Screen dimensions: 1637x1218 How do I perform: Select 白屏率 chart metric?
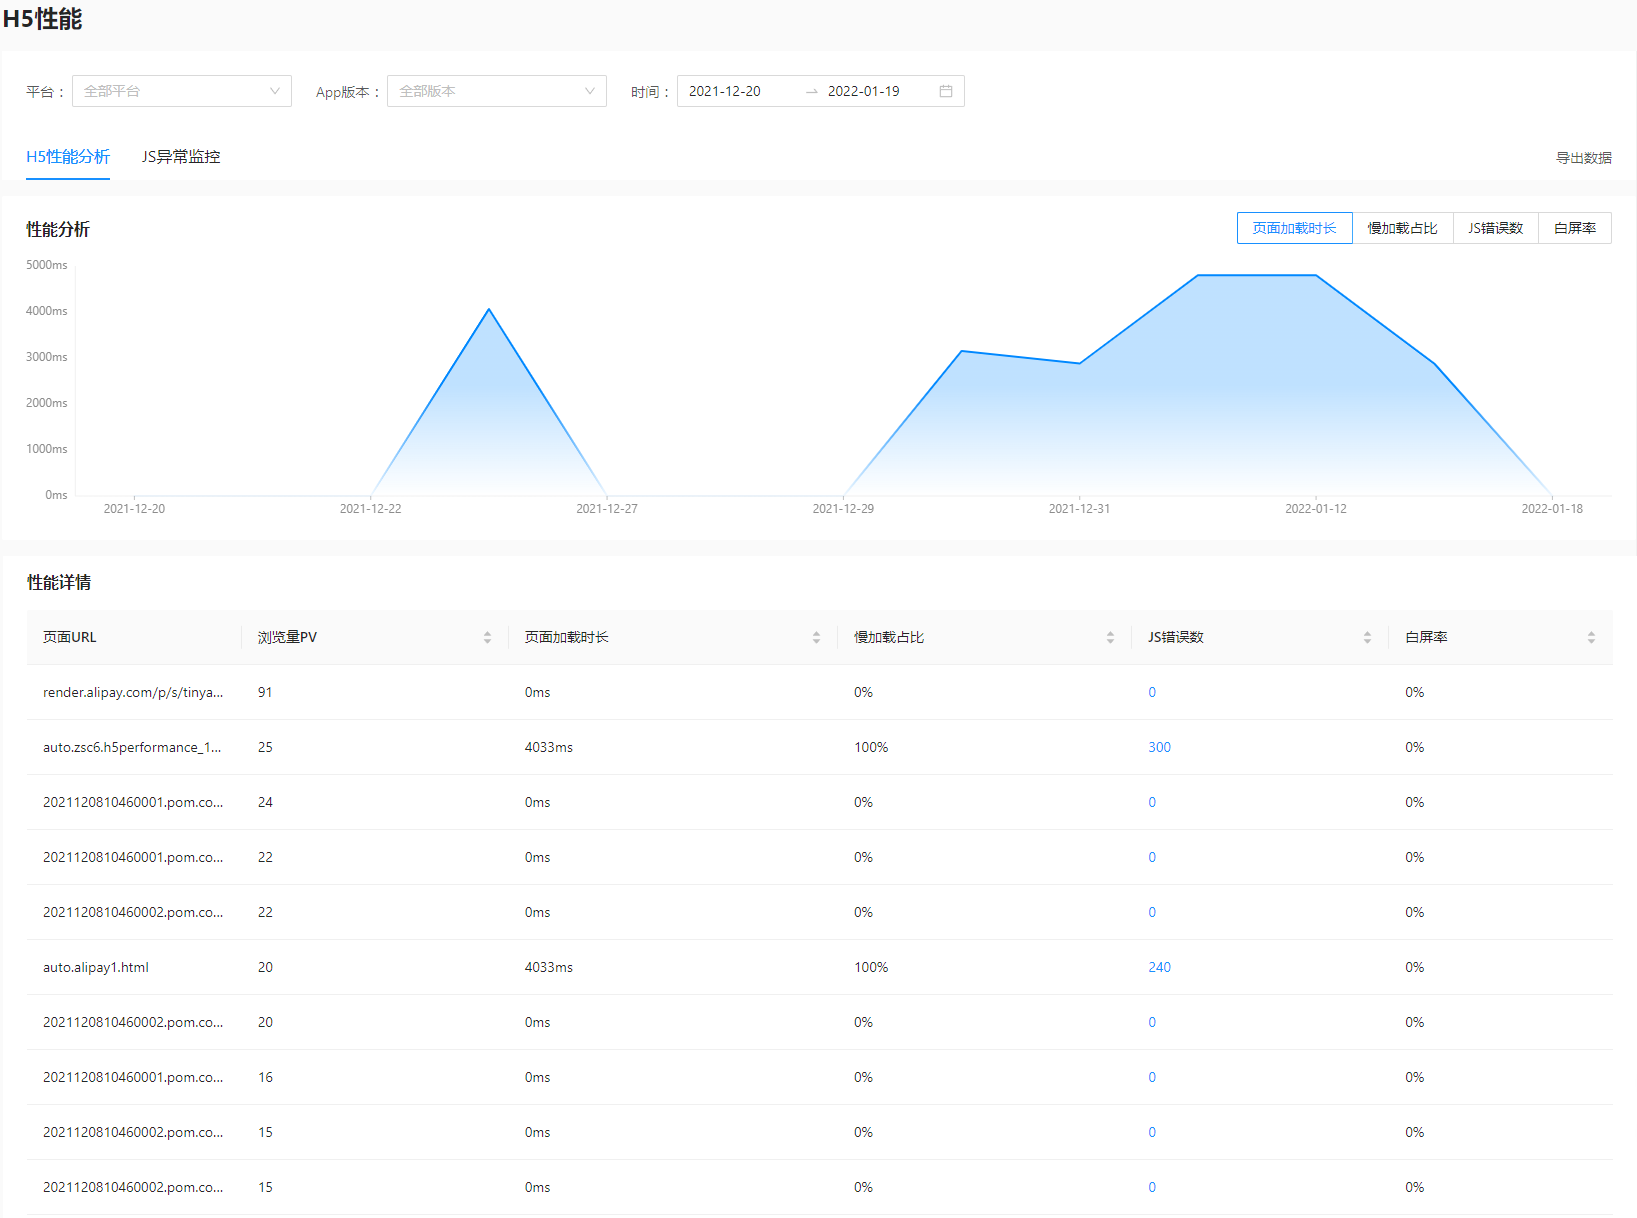pyautogui.click(x=1575, y=228)
